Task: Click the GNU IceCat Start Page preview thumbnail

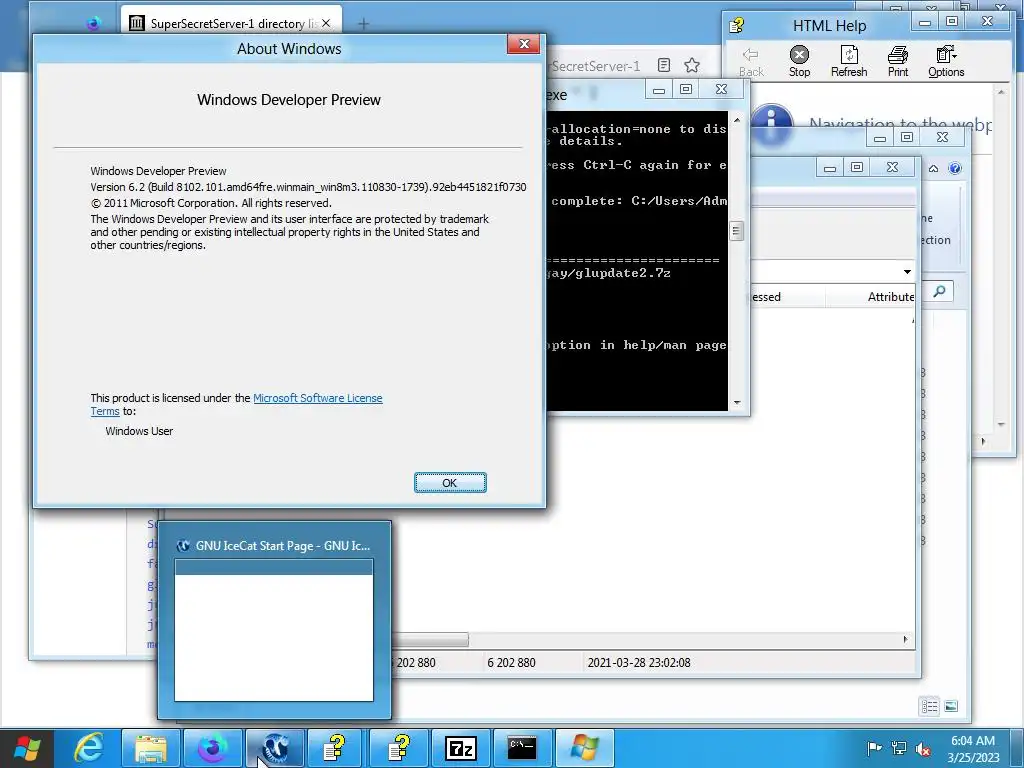Action: tap(274, 630)
